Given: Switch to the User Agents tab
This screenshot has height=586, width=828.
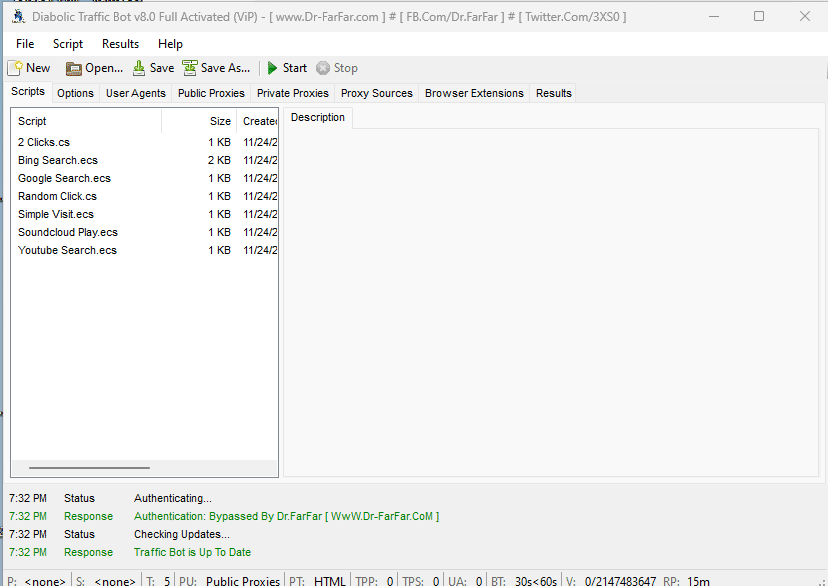Looking at the screenshot, I should (x=136, y=93).
